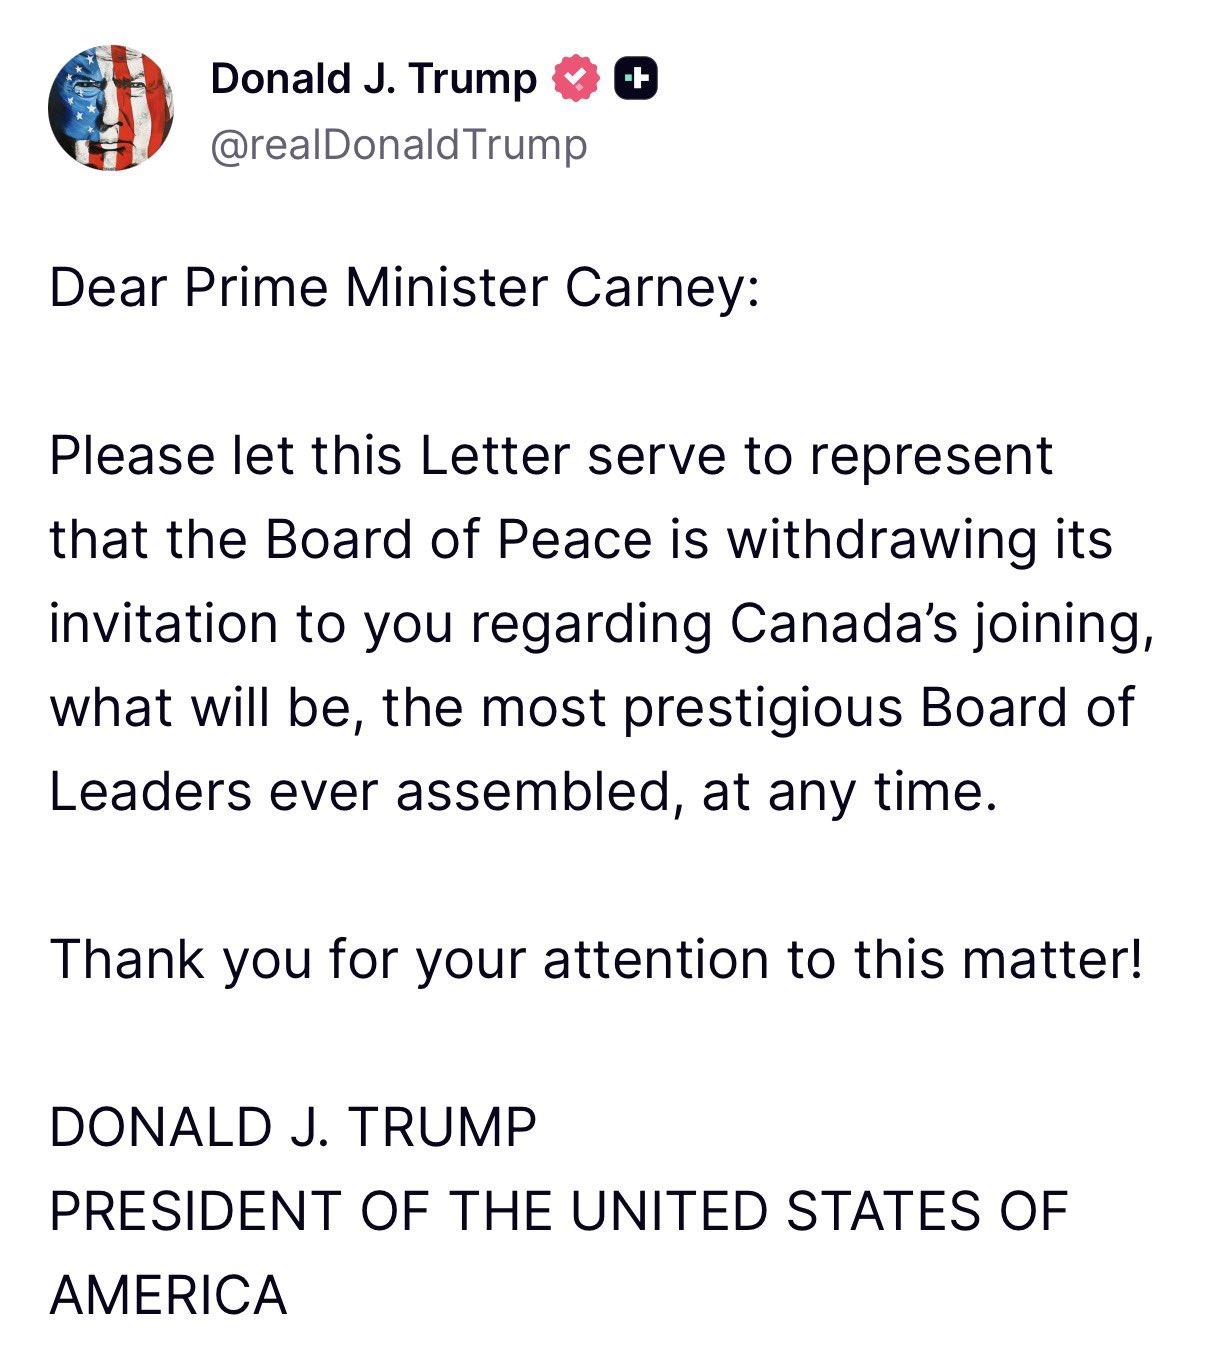Click the word 'prestigious' in the post
The width and height of the screenshot is (1206, 1352).
coord(763,708)
